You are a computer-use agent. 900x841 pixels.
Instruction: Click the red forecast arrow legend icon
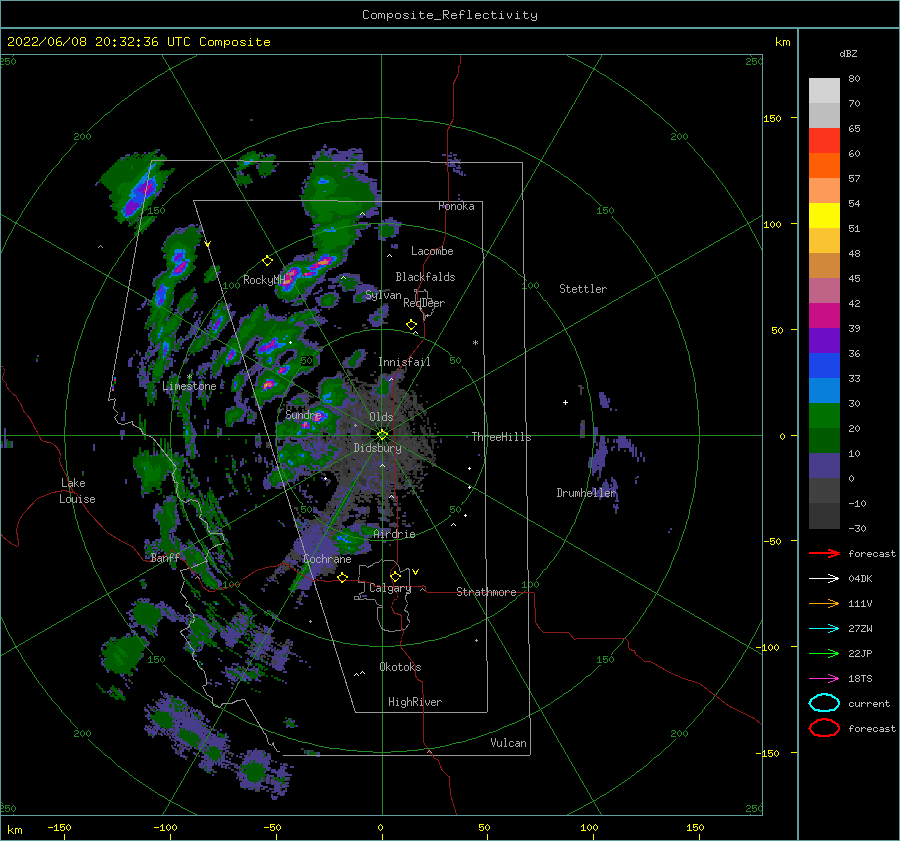[x=824, y=553]
